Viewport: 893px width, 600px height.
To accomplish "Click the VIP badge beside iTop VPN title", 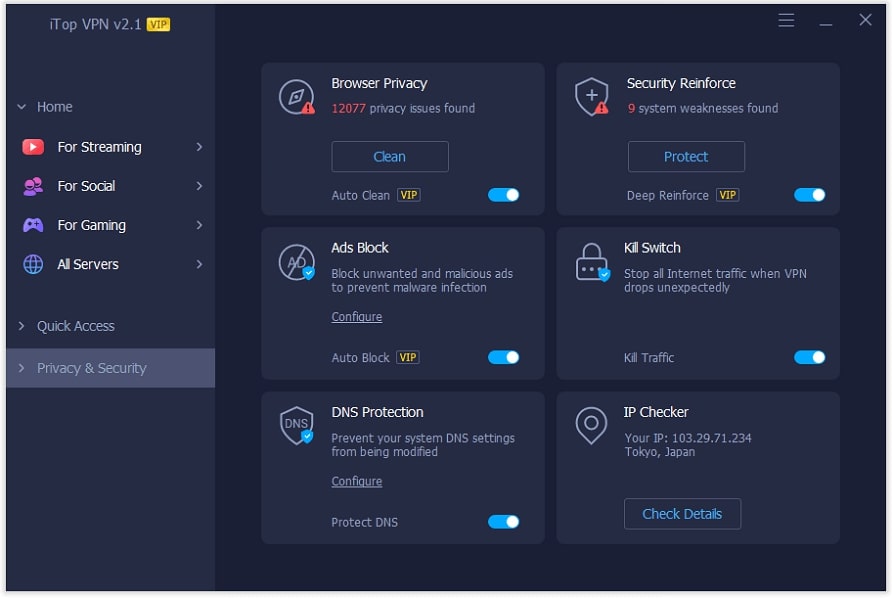I will (x=158, y=24).
